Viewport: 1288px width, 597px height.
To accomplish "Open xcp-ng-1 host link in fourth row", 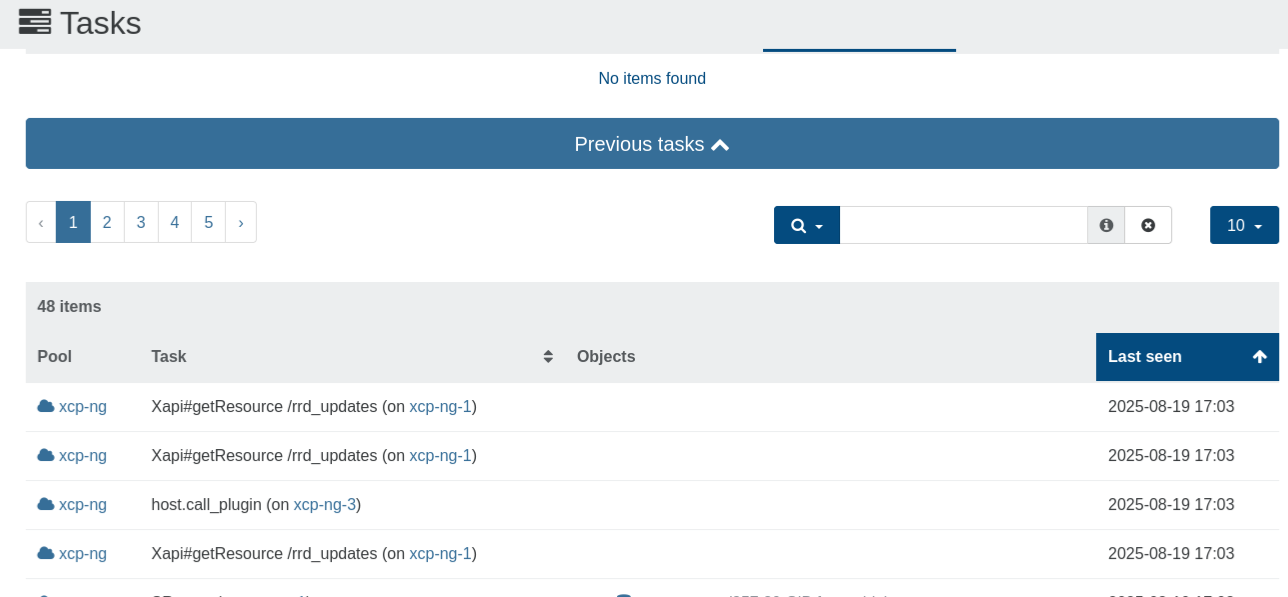I will pyautogui.click(x=440, y=554).
